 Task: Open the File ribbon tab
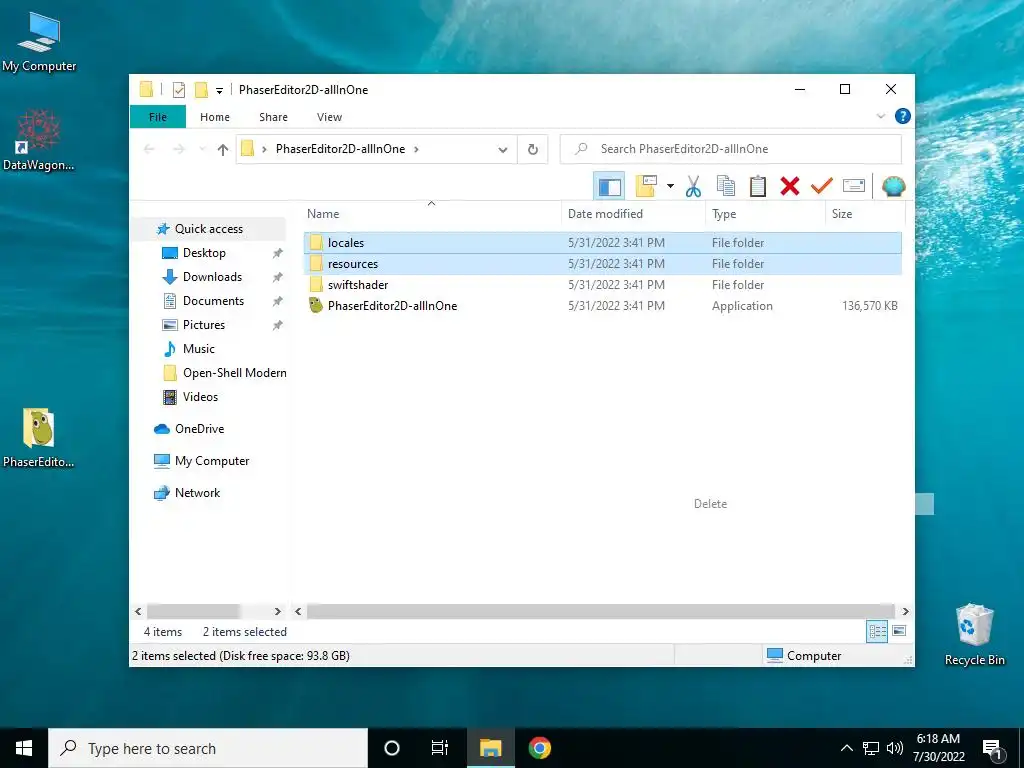(157, 117)
